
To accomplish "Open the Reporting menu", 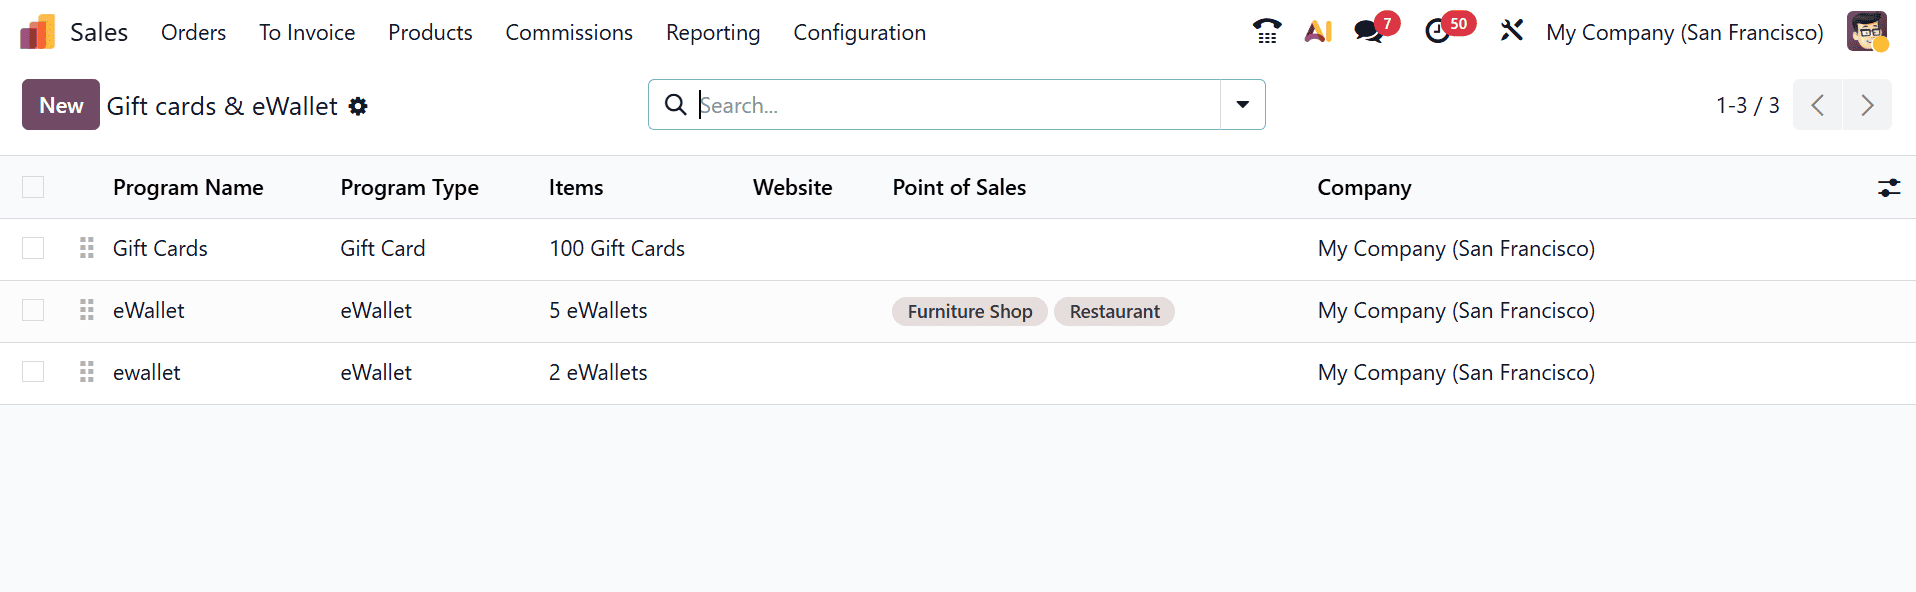I will click(713, 32).
